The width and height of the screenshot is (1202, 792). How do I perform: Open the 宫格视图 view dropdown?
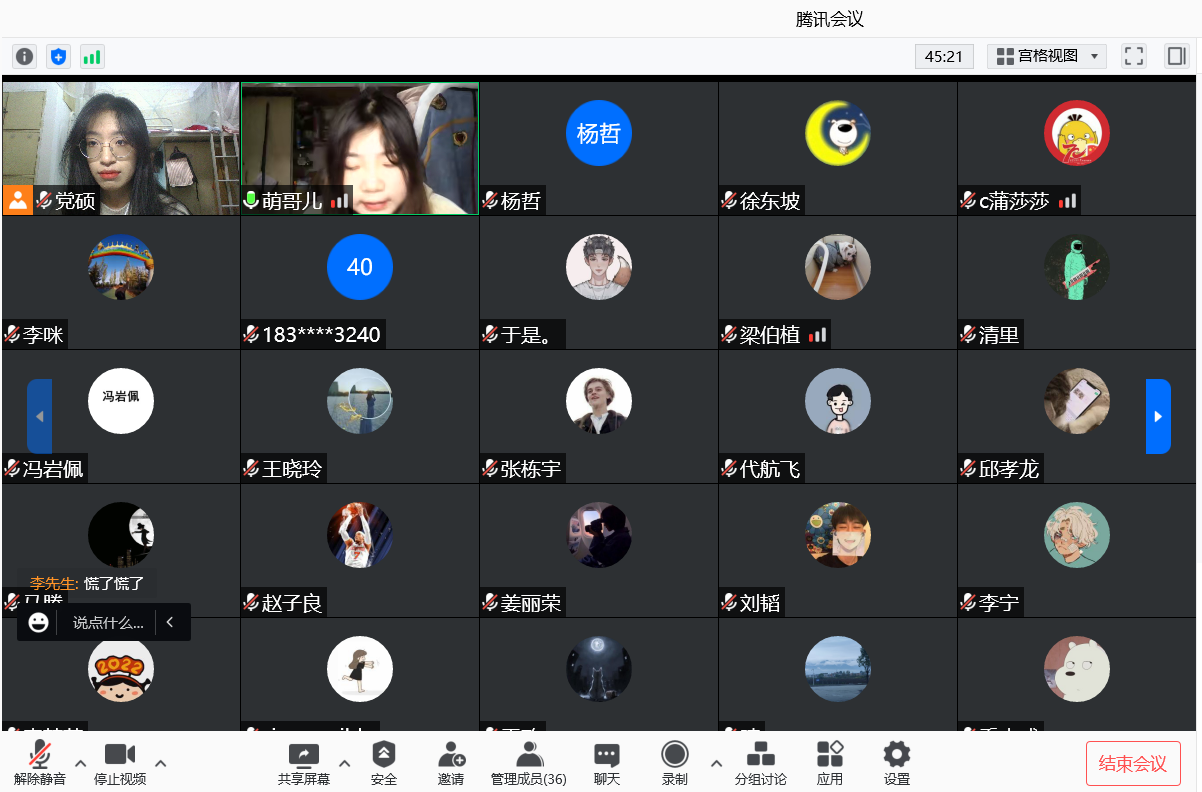[1047, 56]
